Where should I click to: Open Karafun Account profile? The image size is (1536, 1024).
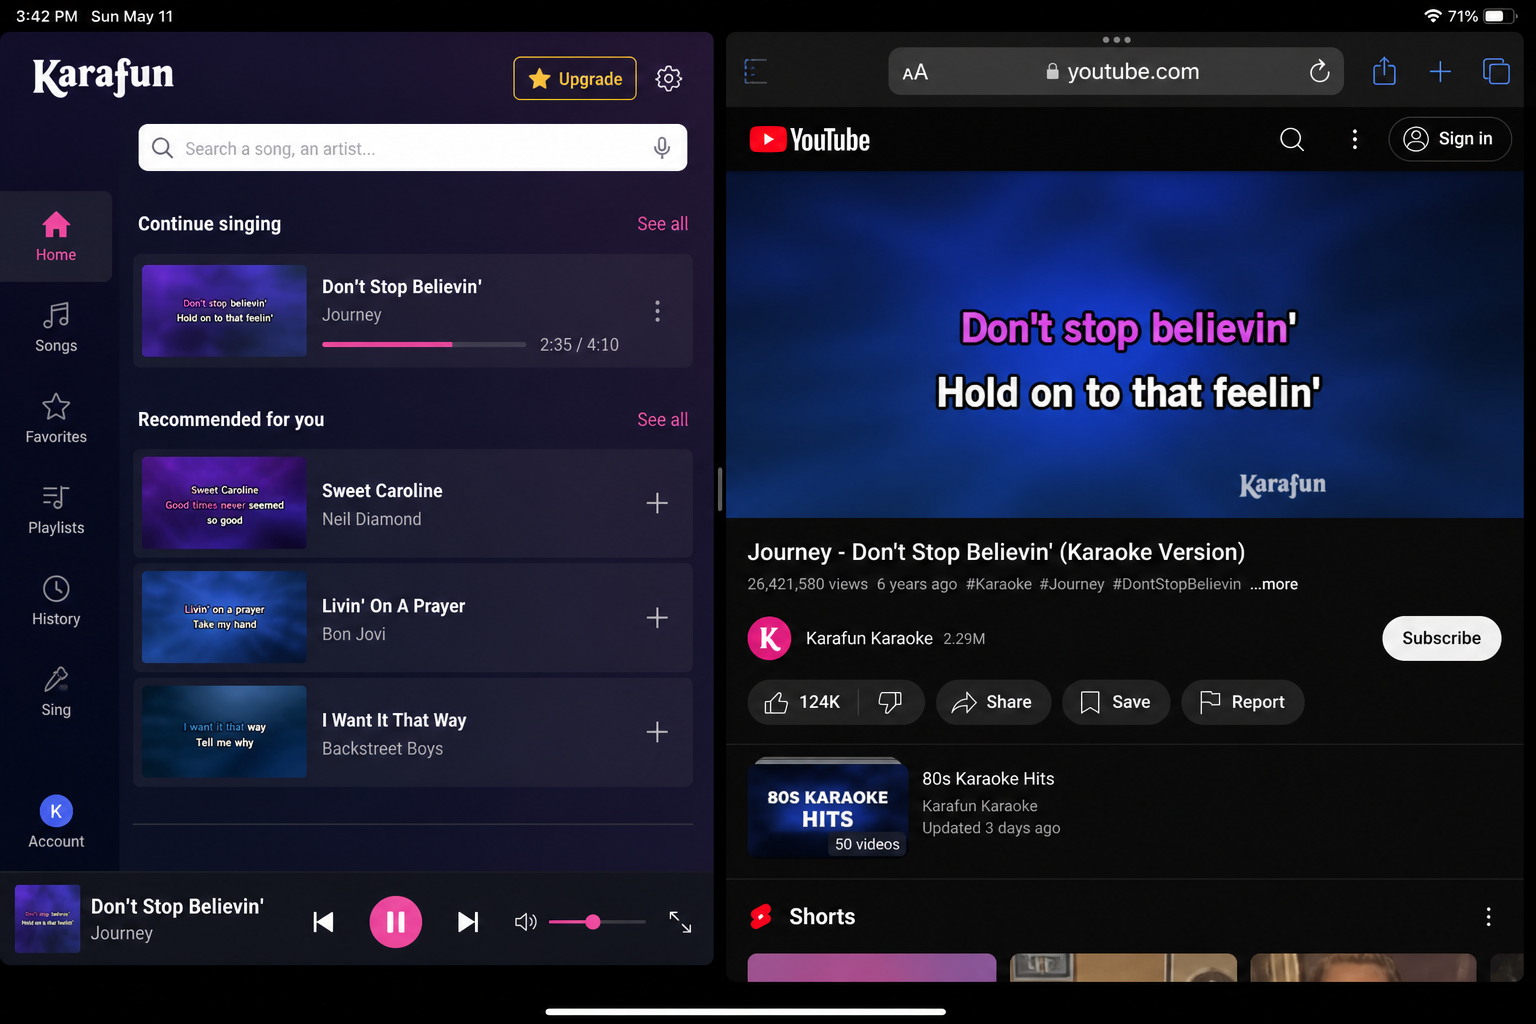coord(56,822)
